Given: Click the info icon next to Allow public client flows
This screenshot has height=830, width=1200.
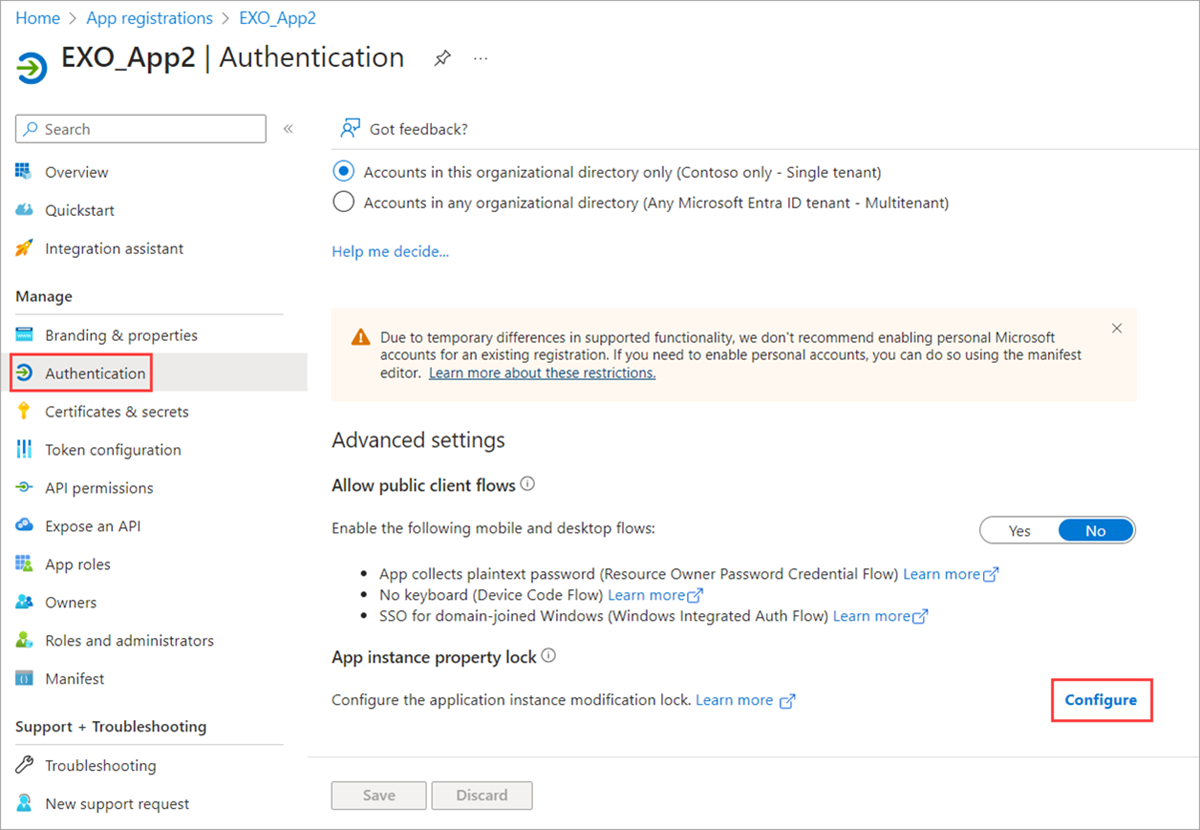Looking at the screenshot, I should (528, 485).
